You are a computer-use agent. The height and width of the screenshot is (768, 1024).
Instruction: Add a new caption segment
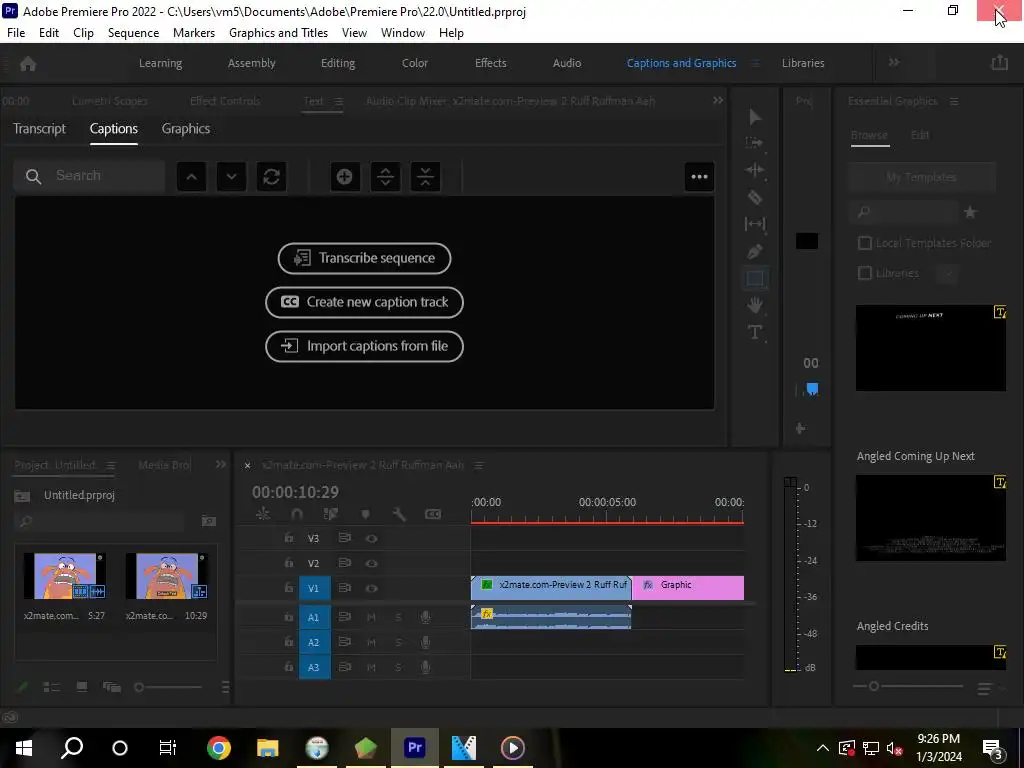pos(345,176)
